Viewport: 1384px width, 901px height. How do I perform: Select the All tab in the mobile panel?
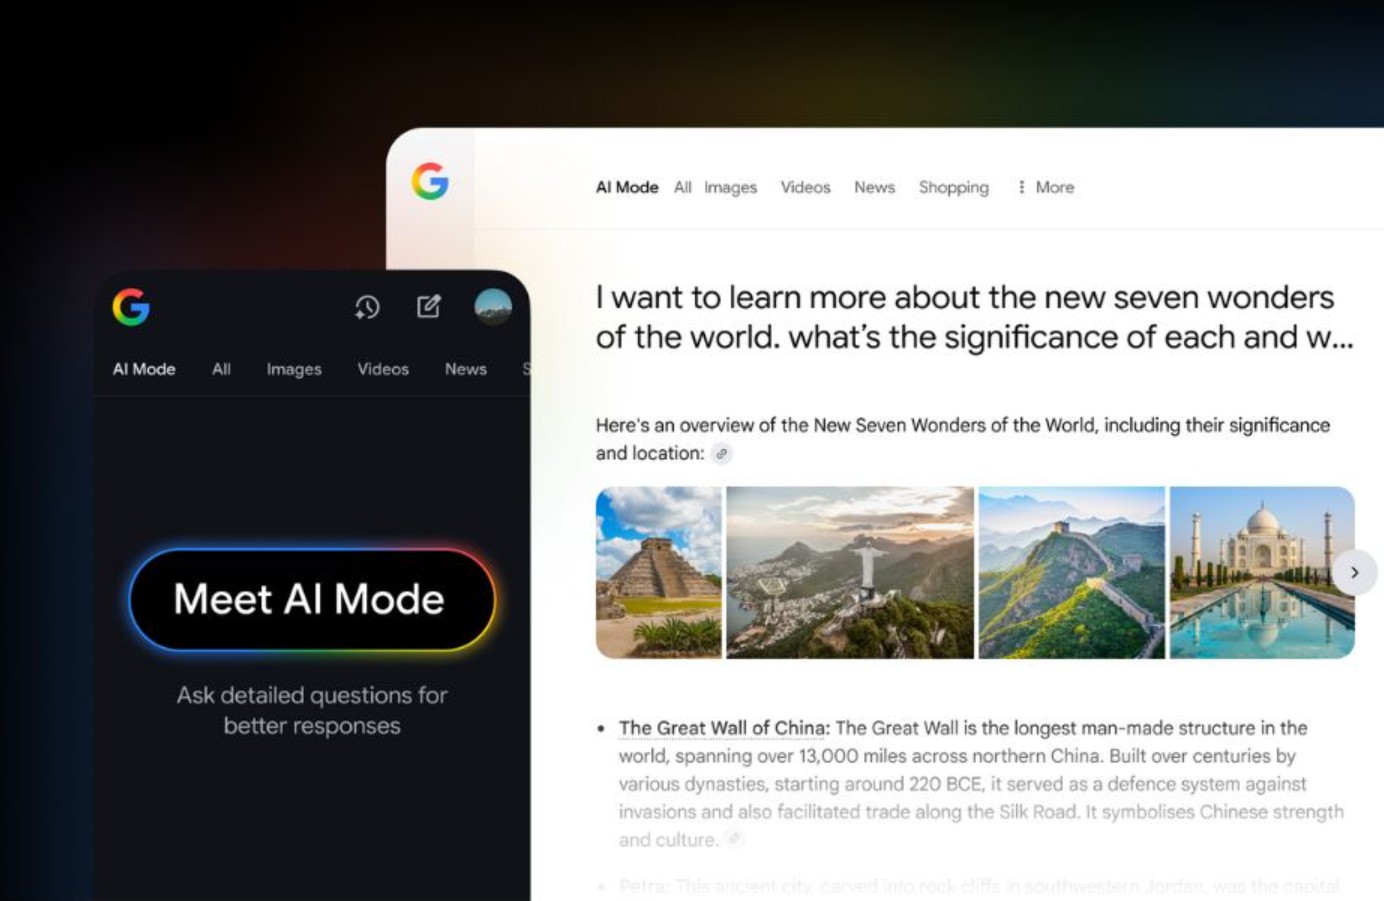tap(221, 369)
